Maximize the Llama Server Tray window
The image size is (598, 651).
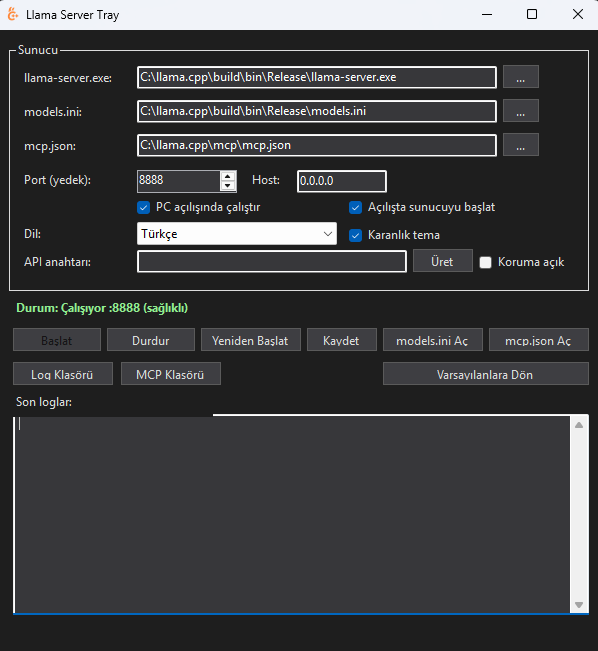coord(532,15)
